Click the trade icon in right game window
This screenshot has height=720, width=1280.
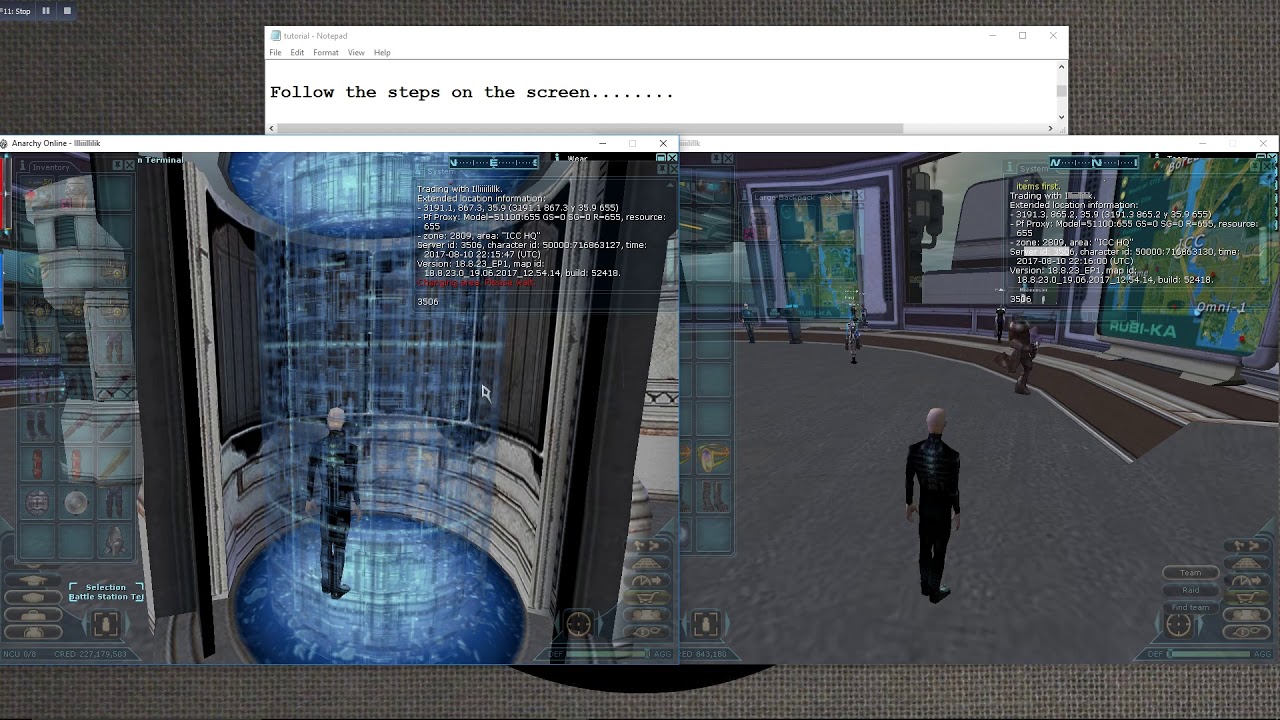1247,546
